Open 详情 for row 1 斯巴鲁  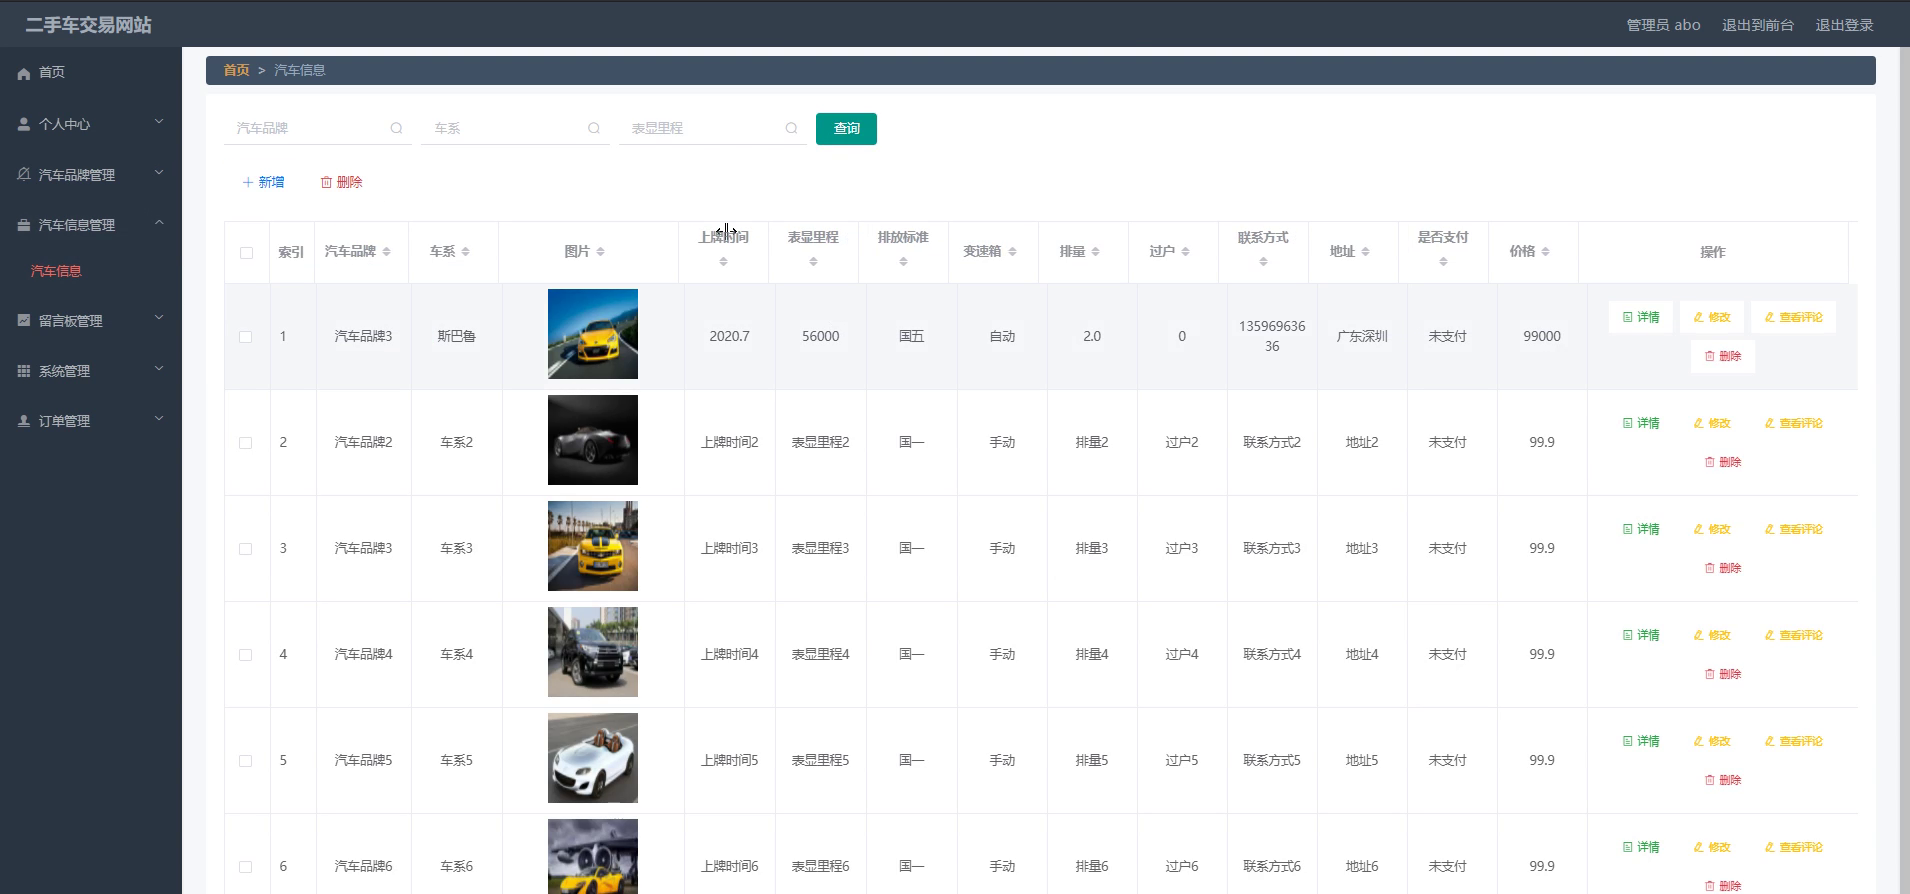1640,317
